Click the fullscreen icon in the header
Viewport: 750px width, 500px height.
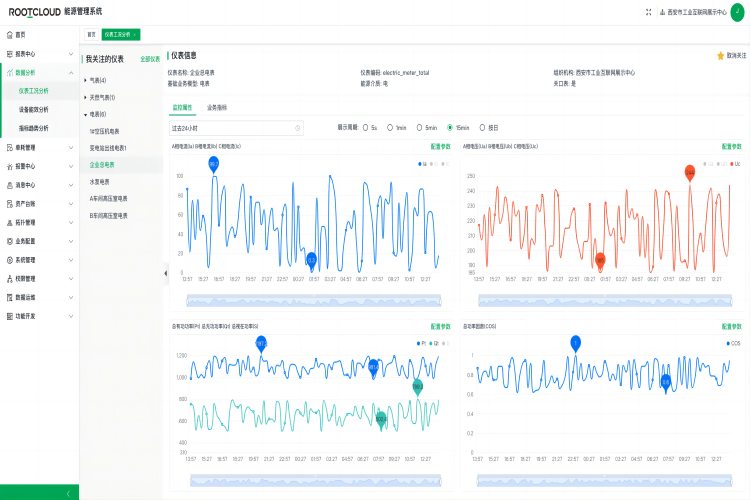[x=648, y=12]
